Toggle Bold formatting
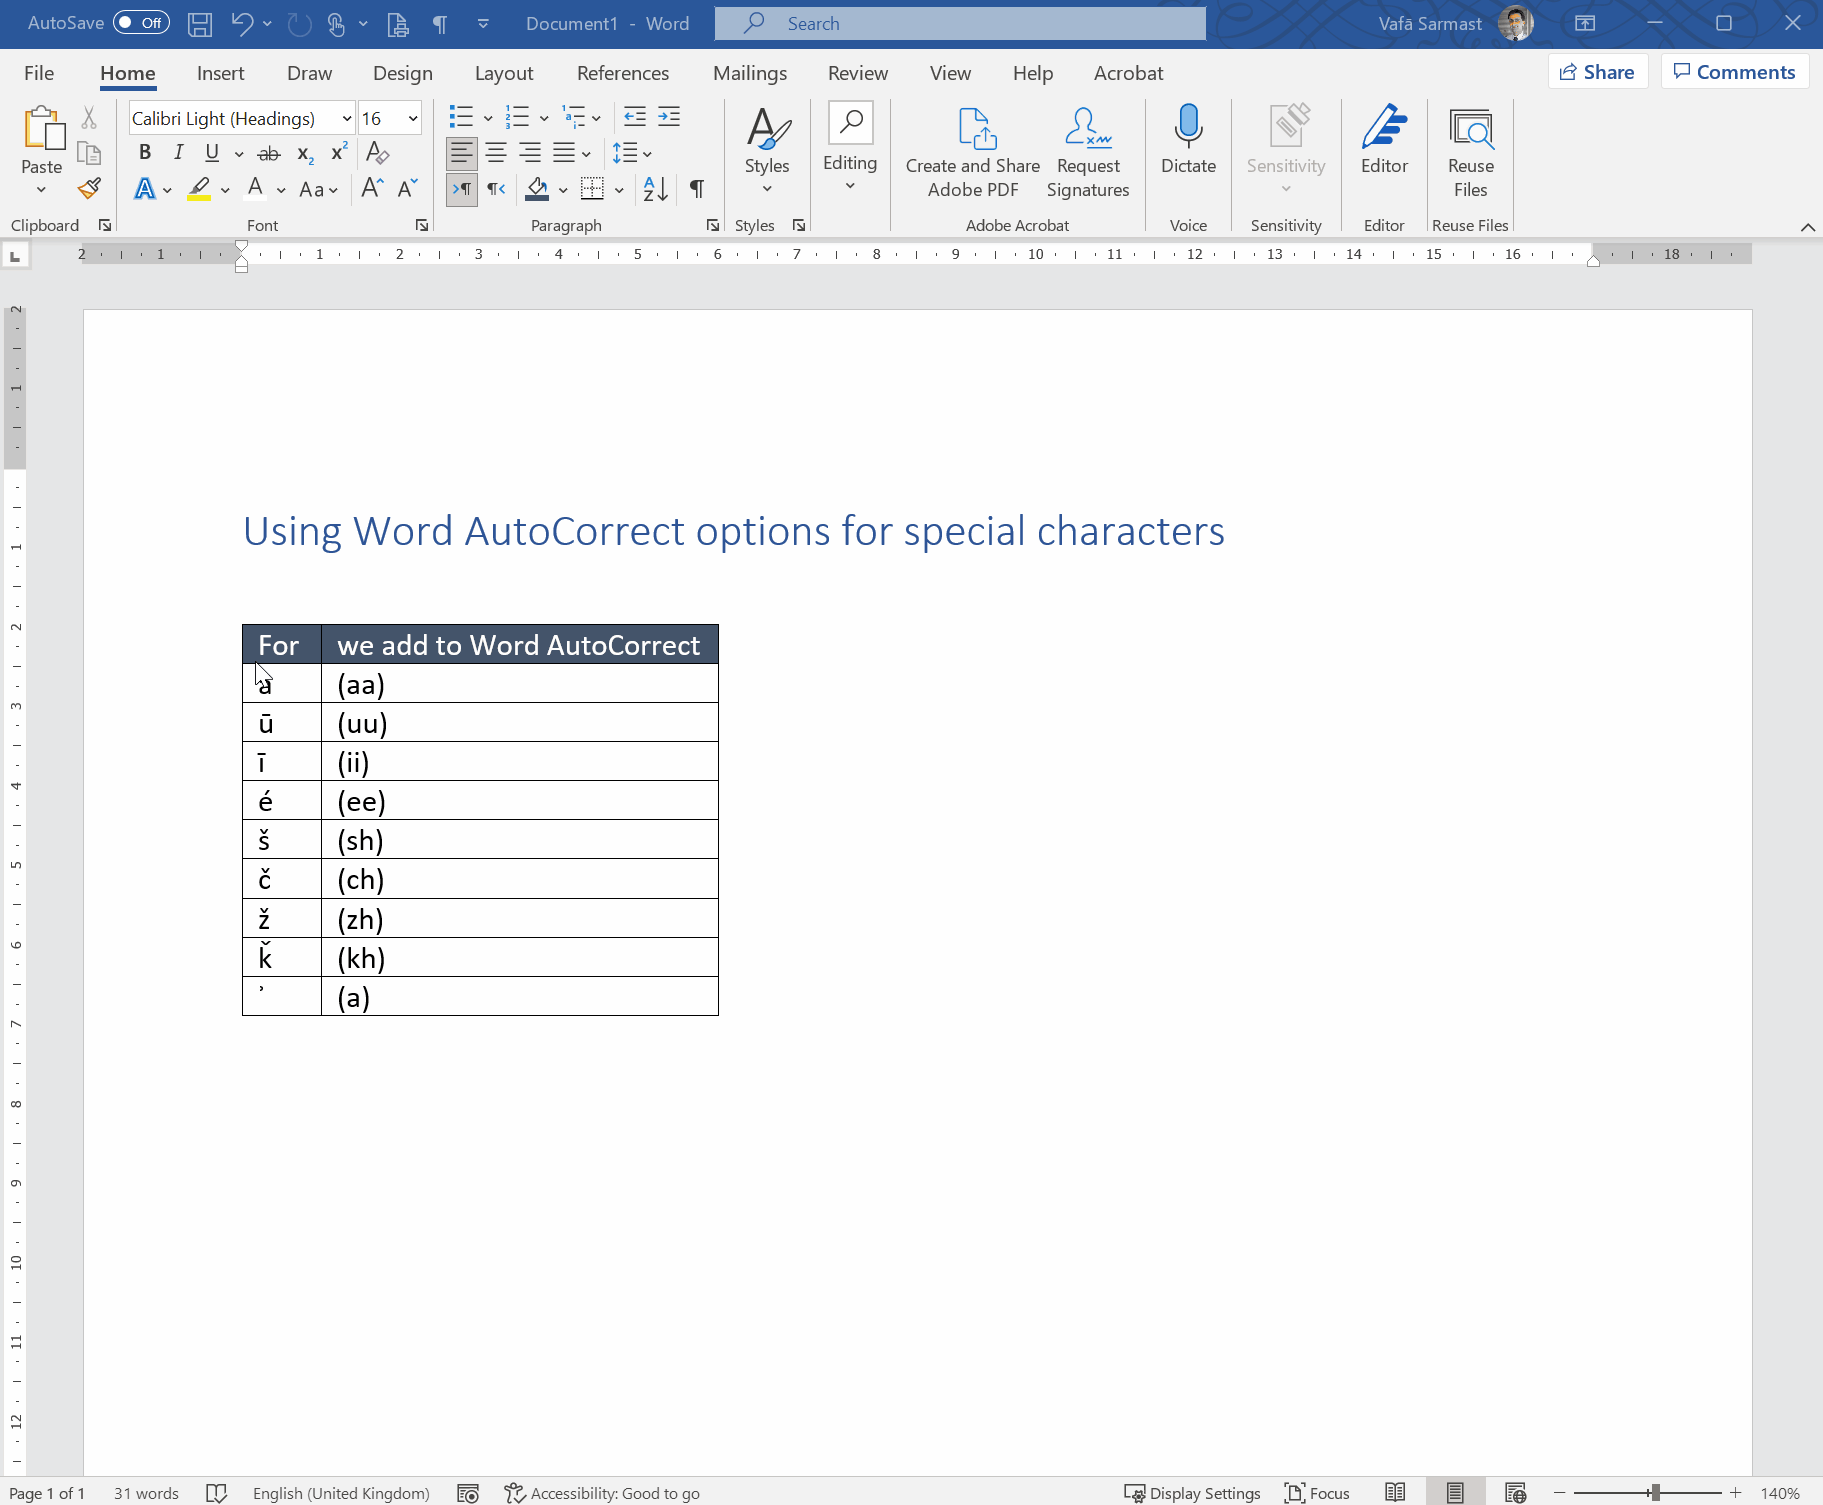Screen dimensions: 1823x1505 click(145, 153)
